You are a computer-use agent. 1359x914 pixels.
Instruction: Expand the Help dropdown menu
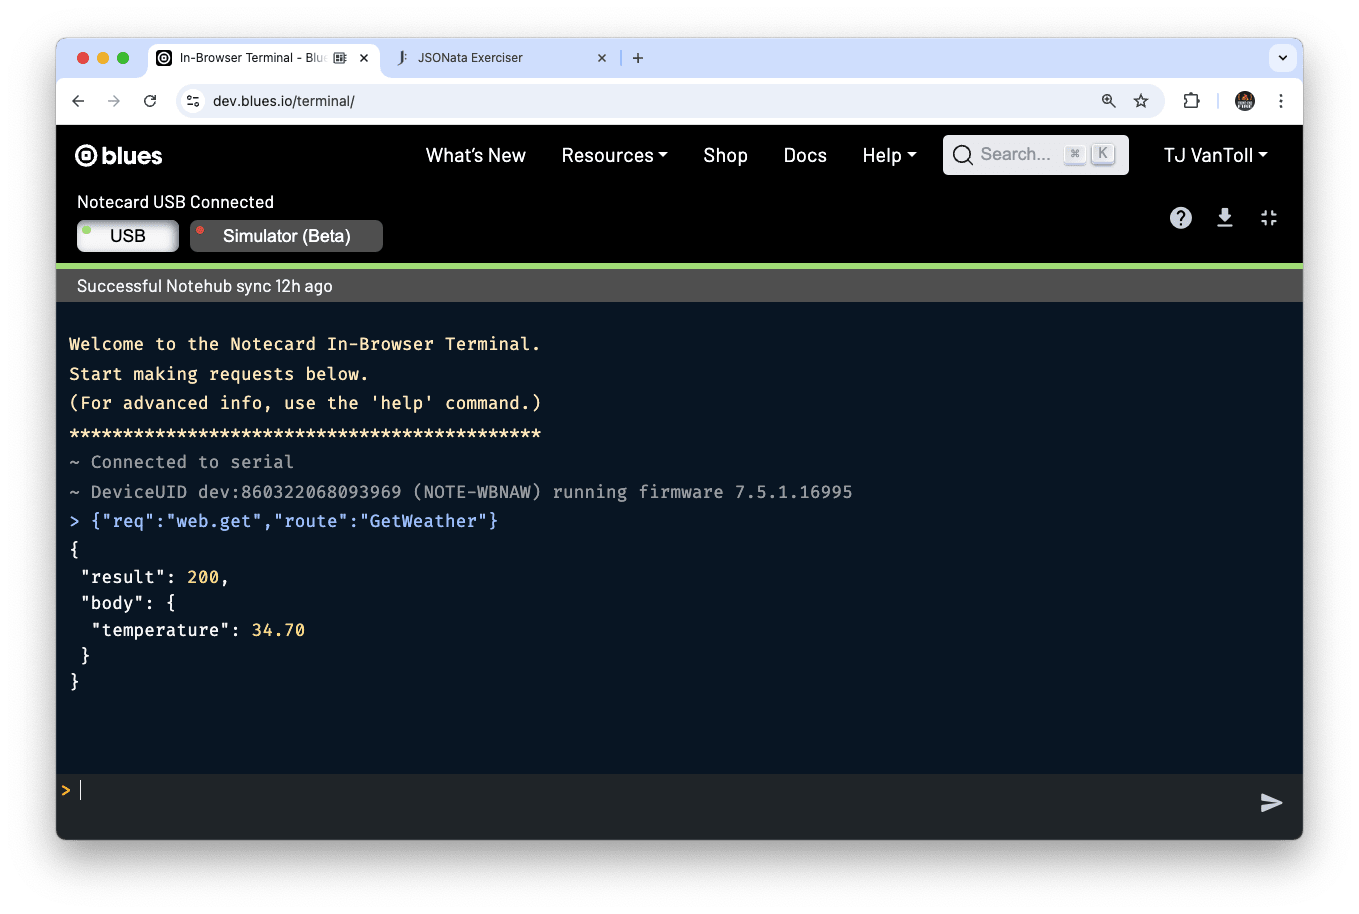point(889,155)
